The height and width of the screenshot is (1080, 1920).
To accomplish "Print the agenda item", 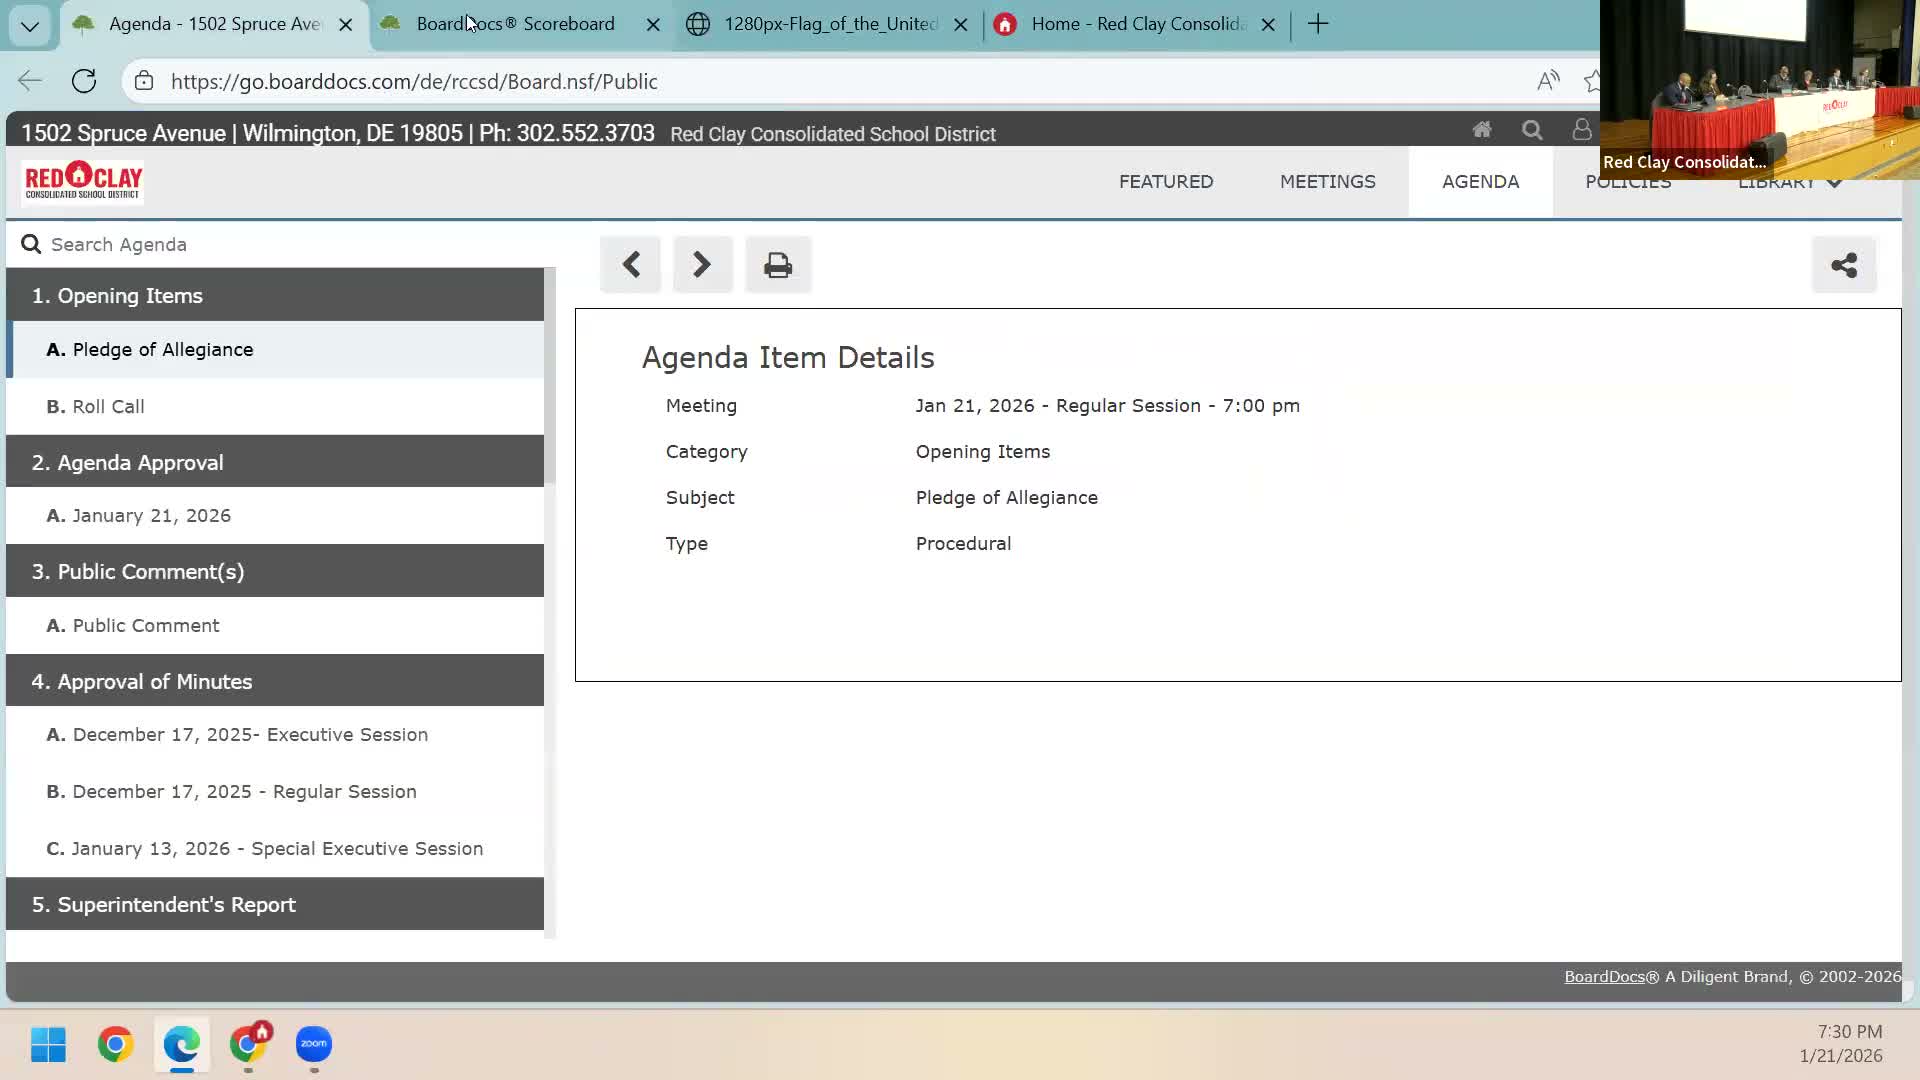I will 778,265.
